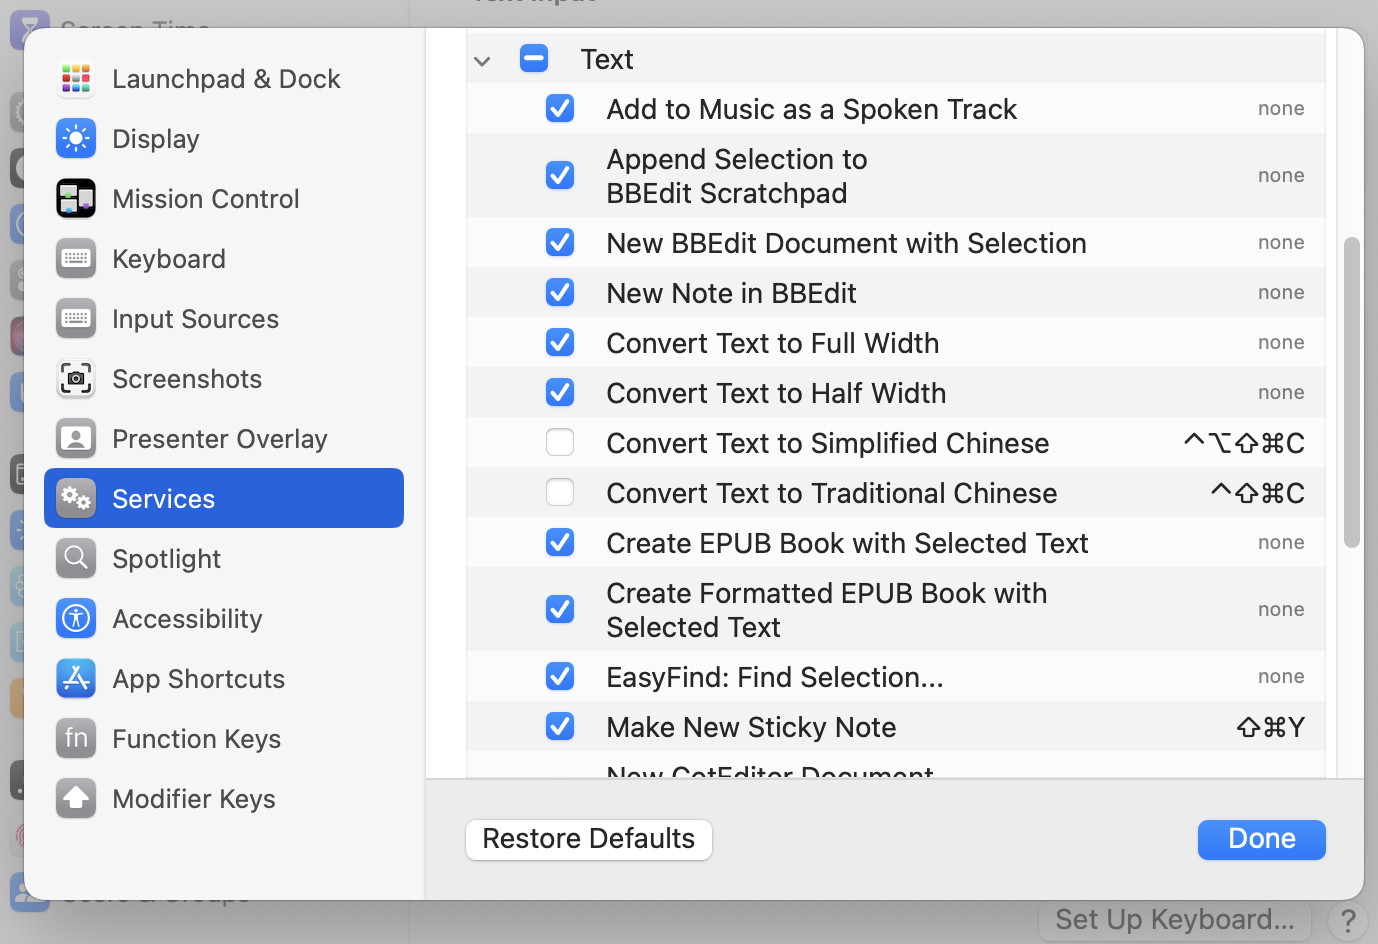This screenshot has width=1378, height=944.
Task: Uncheck Add to Music as a Spoken Track
Action: tap(560, 108)
